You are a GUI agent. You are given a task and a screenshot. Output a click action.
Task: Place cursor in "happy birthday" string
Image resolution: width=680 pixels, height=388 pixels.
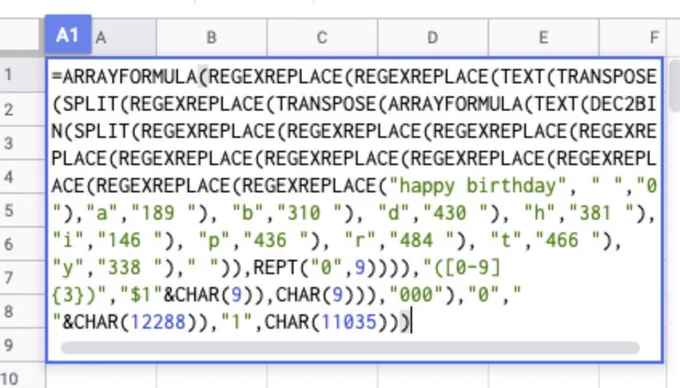coord(477,186)
